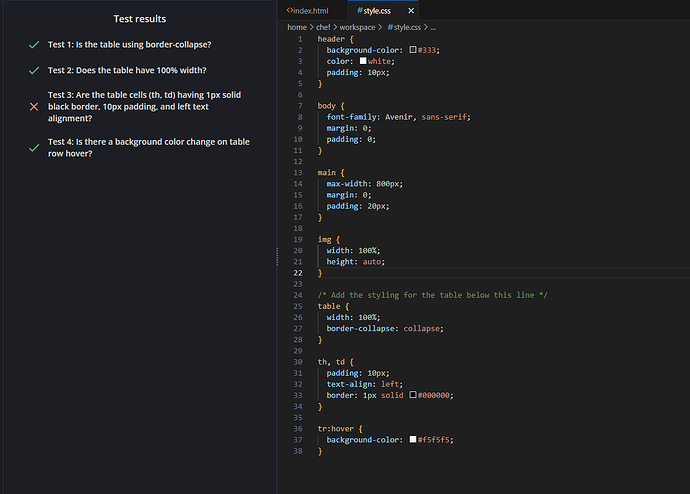
Task: Click the 'height: auto' declaration
Action: click(356, 261)
